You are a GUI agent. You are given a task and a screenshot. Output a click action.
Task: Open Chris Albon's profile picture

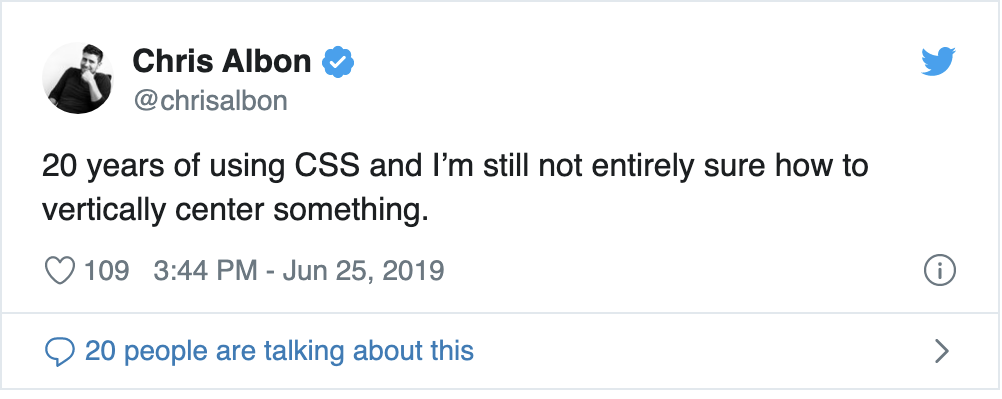tap(77, 78)
